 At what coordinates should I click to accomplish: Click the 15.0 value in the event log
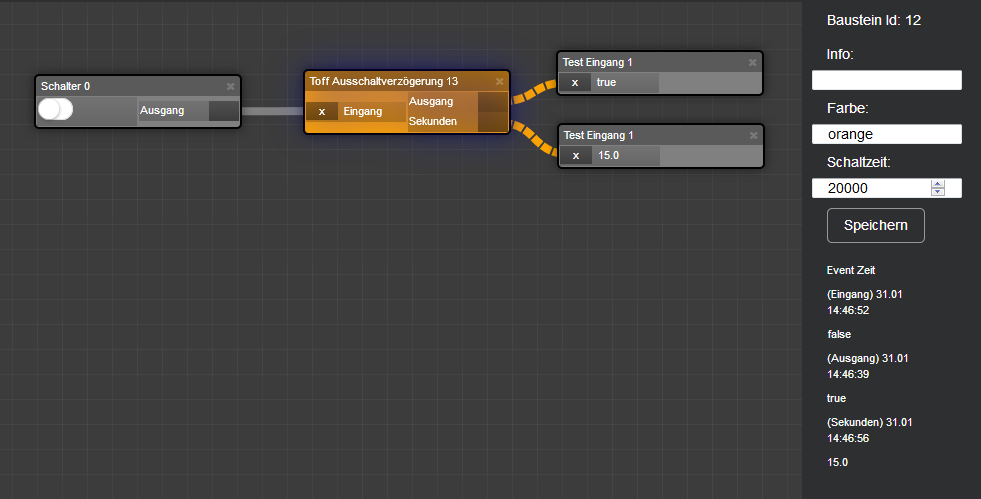point(838,463)
